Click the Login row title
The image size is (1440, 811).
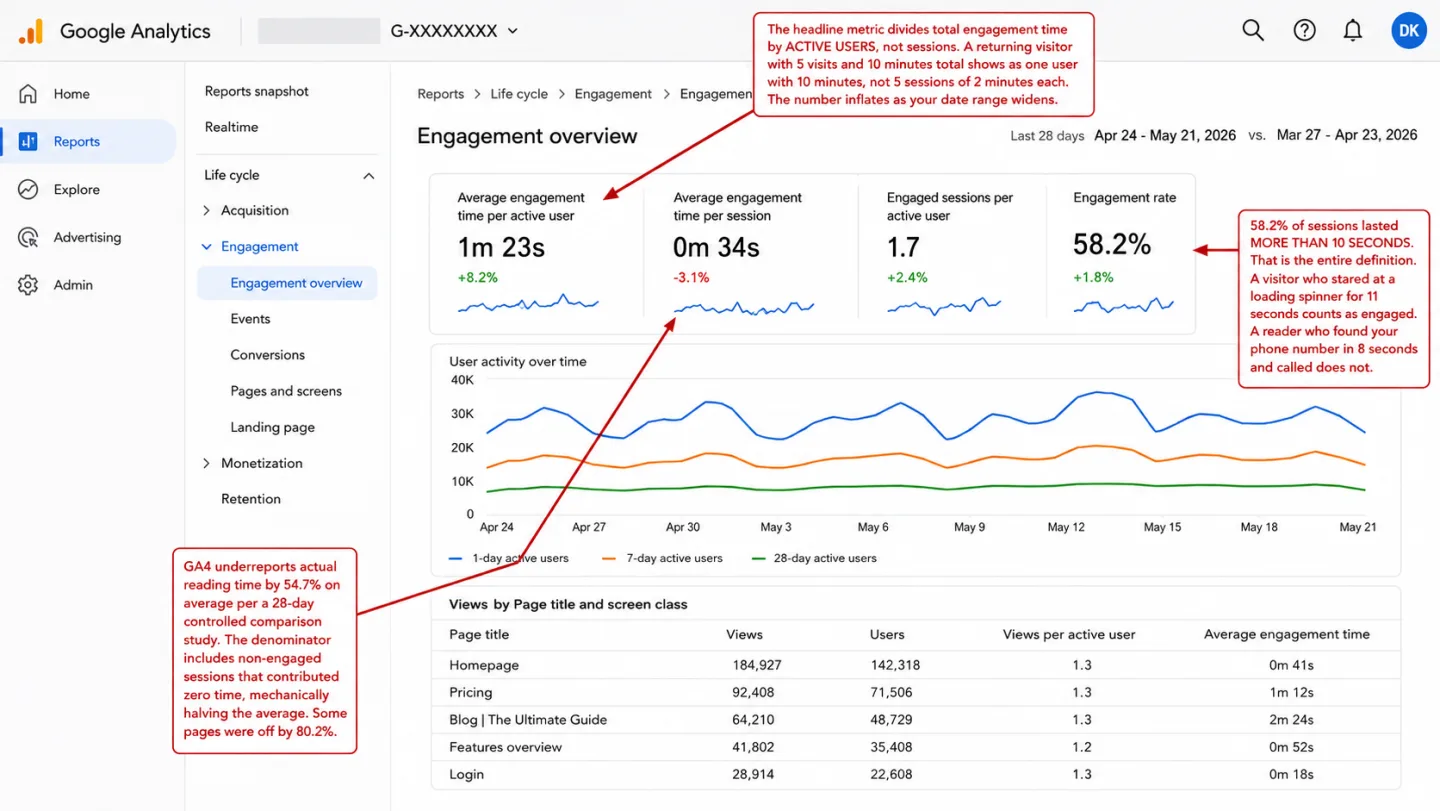coord(466,774)
